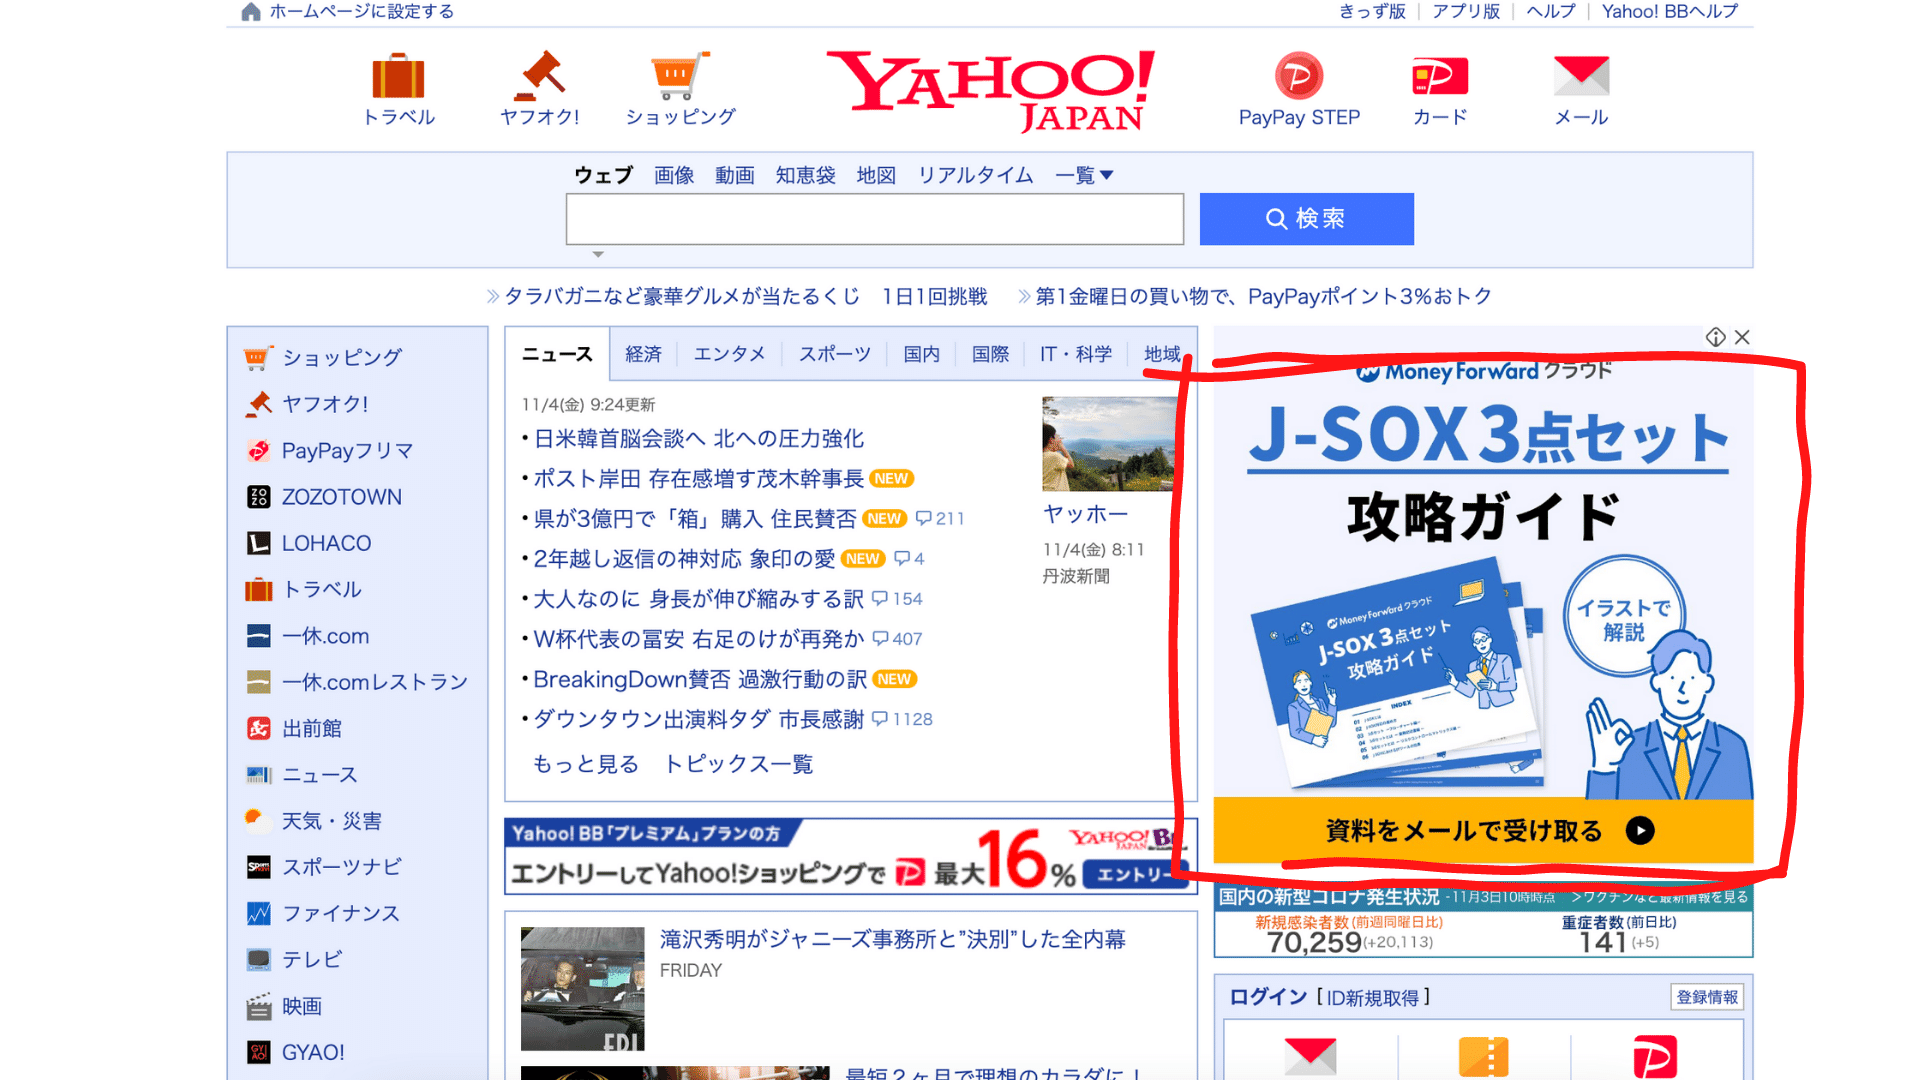The image size is (1920, 1080).
Task: Click the Yahoo! JAPAN logo
Action: click(990, 90)
